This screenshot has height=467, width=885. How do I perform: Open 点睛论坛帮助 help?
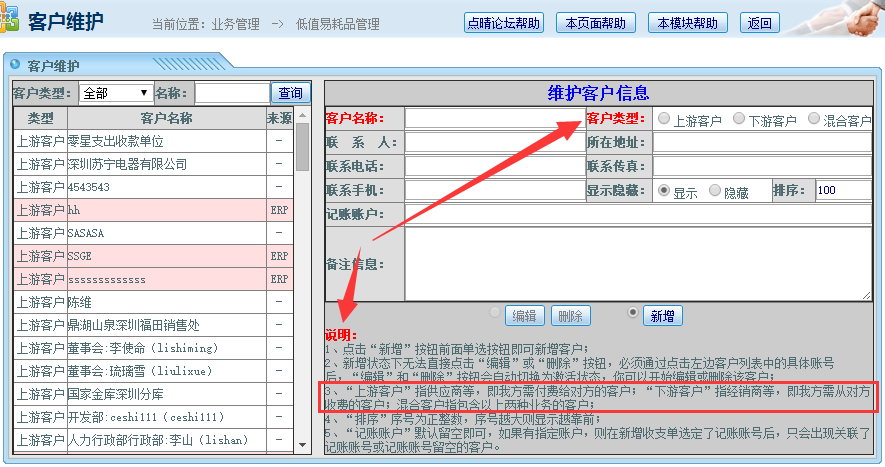click(503, 23)
